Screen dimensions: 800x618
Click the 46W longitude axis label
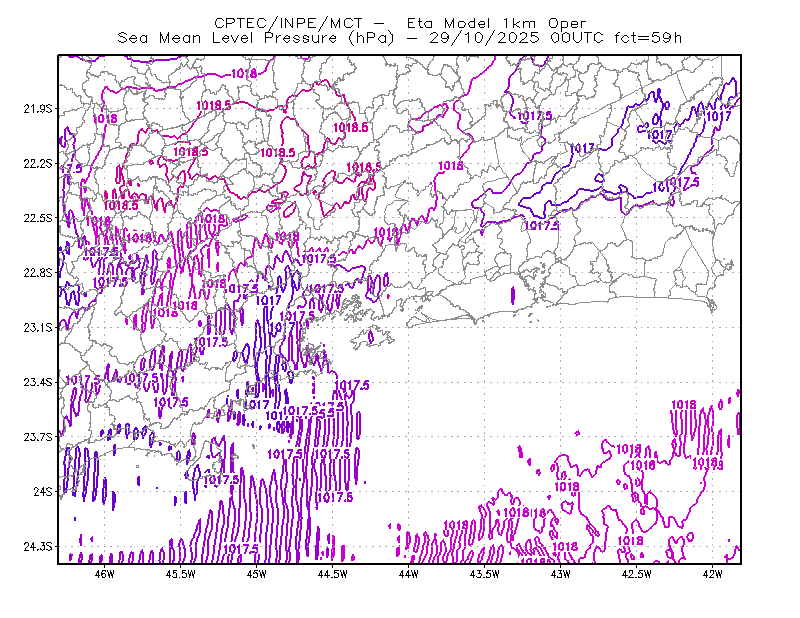tap(105, 574)
